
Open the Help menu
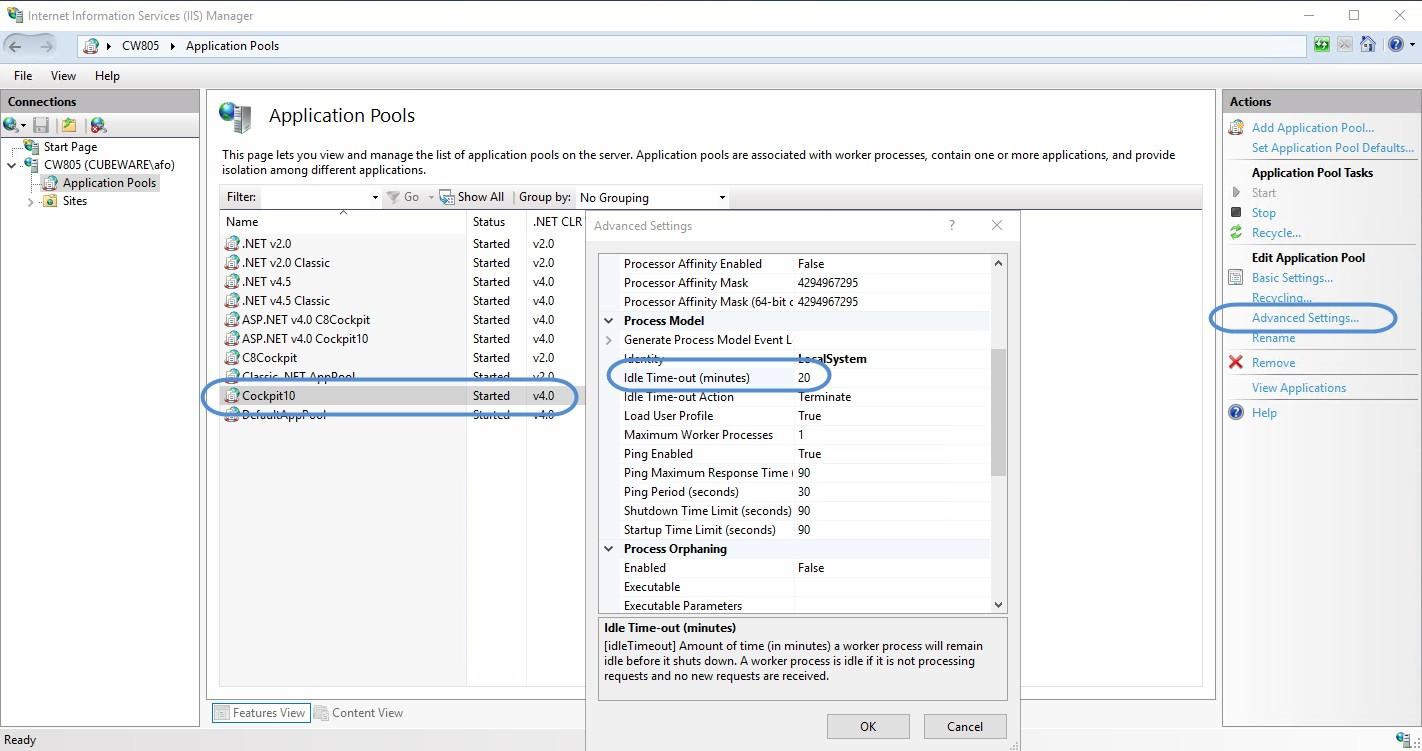tap(107, 76)
